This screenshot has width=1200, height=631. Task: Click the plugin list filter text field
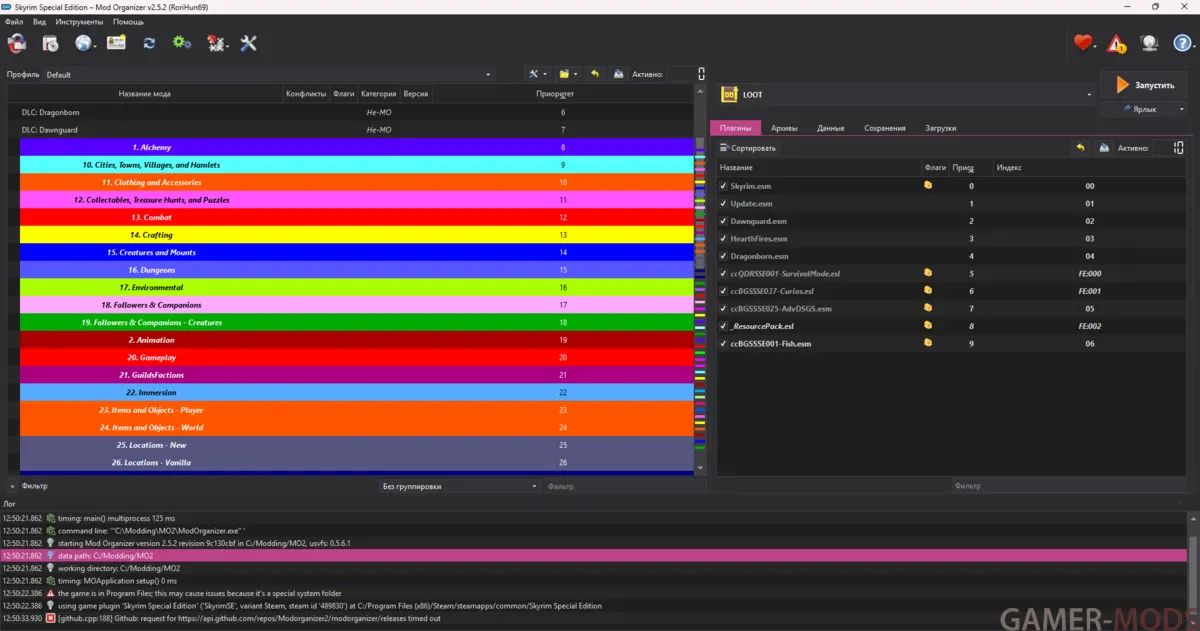(x=967, y=487)
